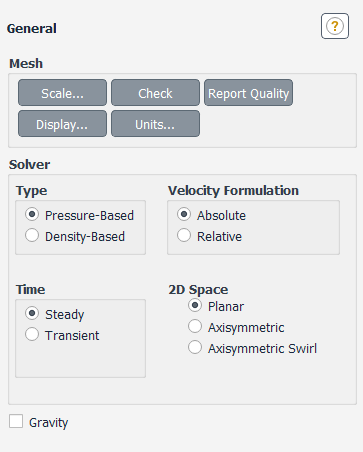Select Axisymmetric 2D space option
Screen dimensions: 363x452
195,326
